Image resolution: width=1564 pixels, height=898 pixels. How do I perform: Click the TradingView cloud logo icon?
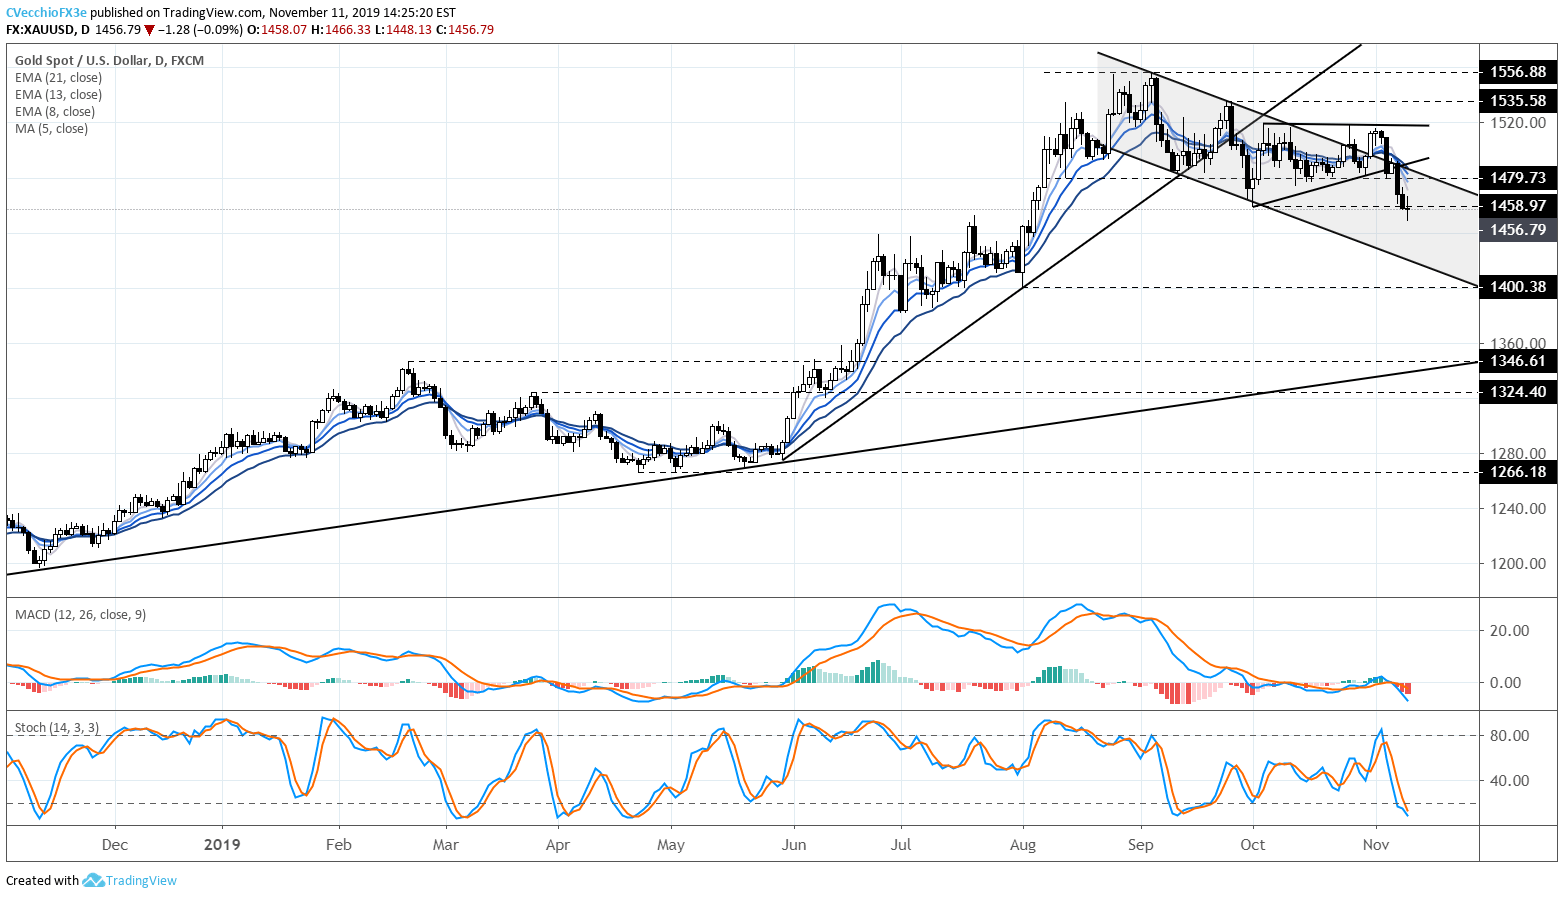coord(93,880)
